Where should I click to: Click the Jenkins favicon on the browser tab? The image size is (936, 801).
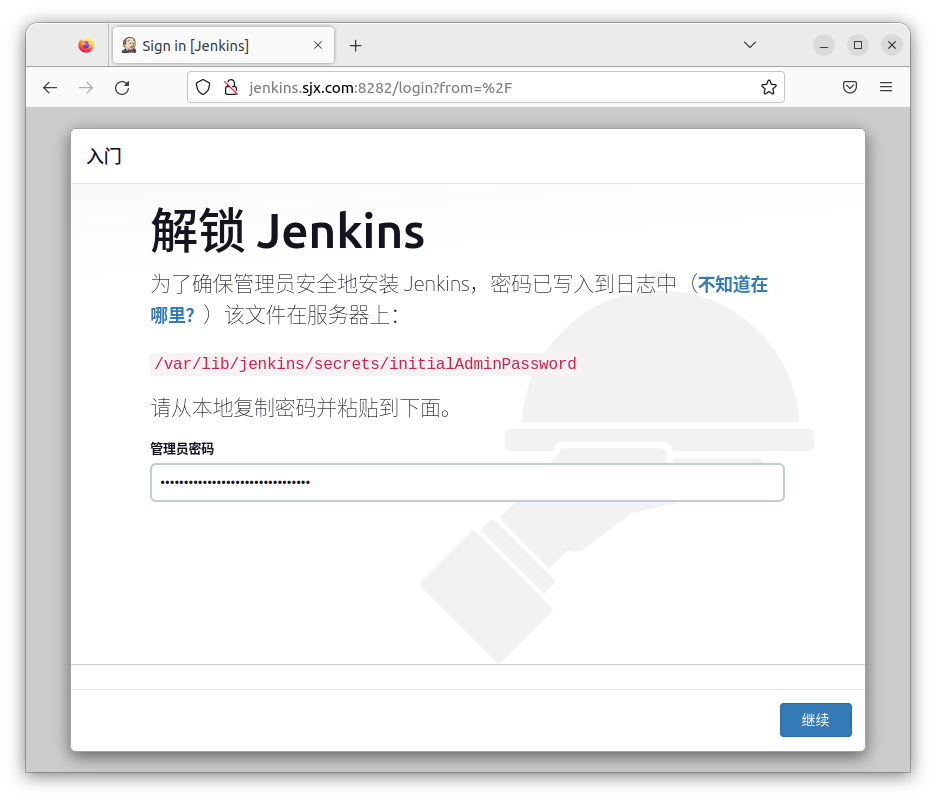pyautogui.click(x=129, y=44)
